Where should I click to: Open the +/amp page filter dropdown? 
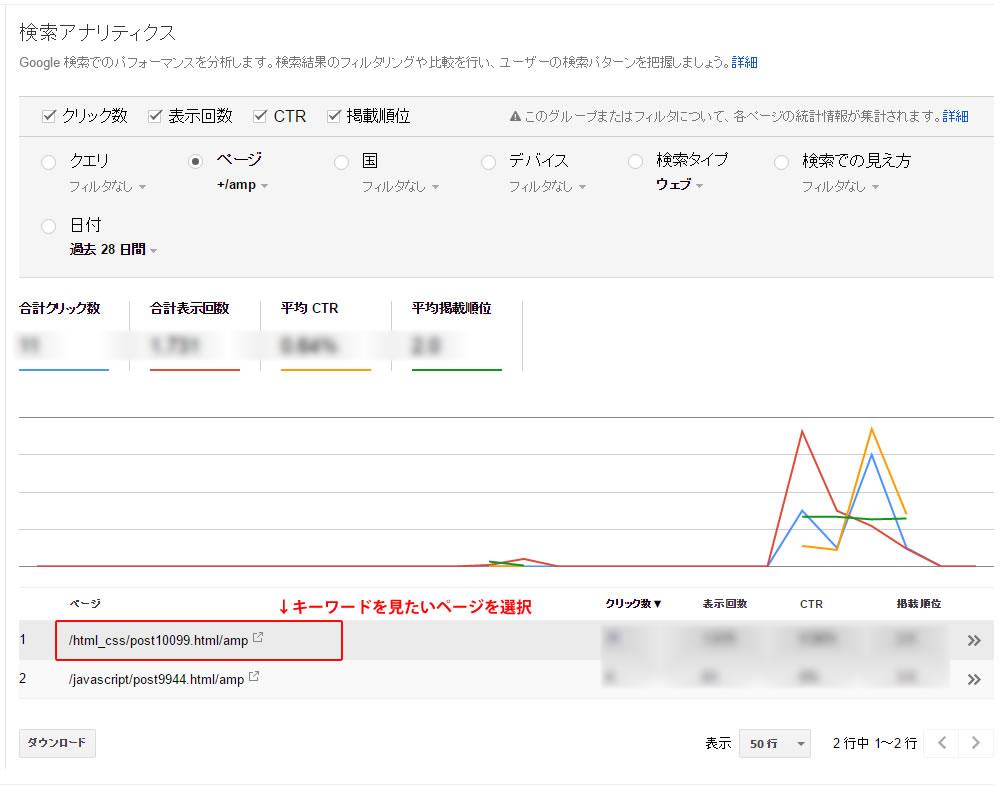[x=242, y=185]
